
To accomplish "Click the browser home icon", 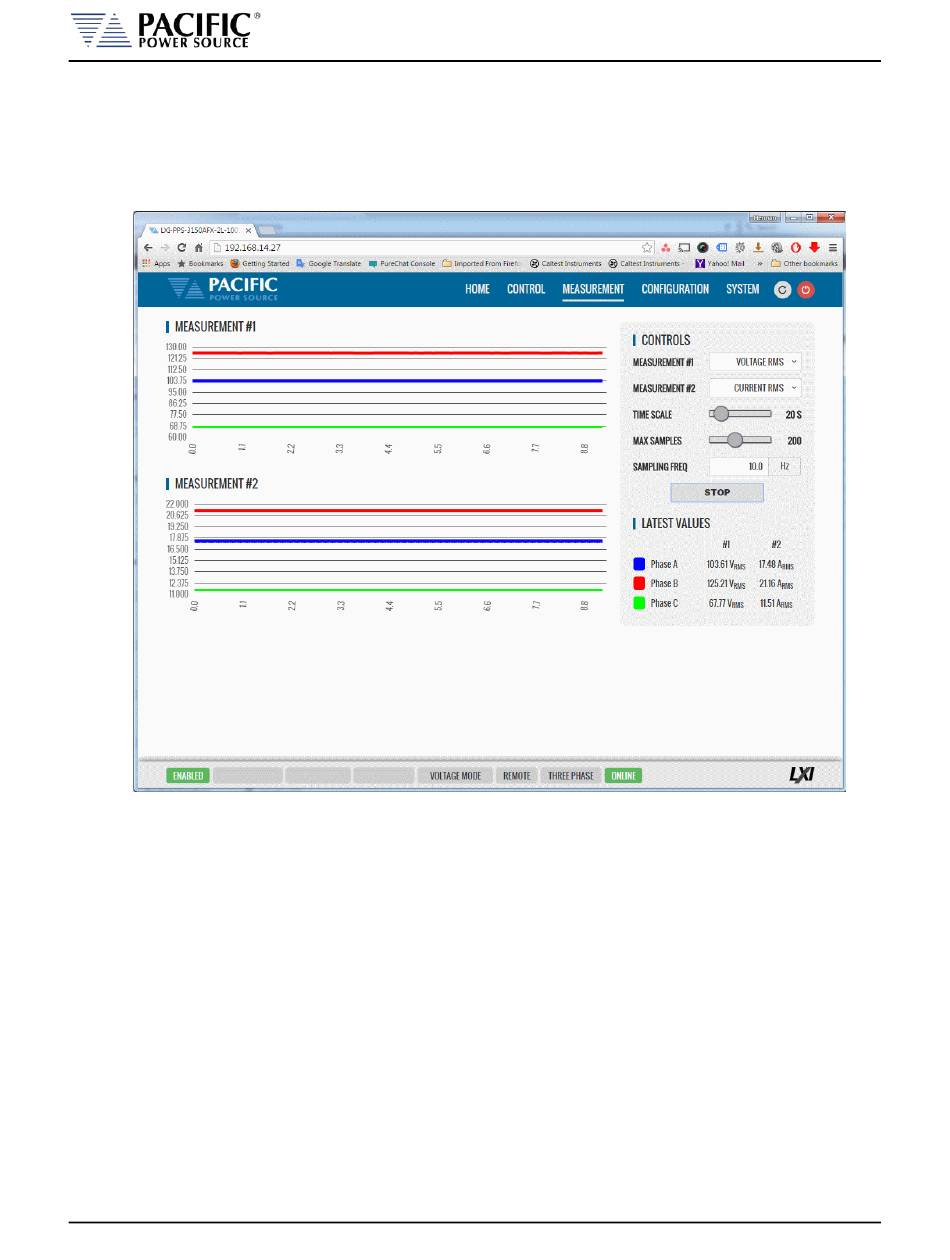I will [199, 247].
